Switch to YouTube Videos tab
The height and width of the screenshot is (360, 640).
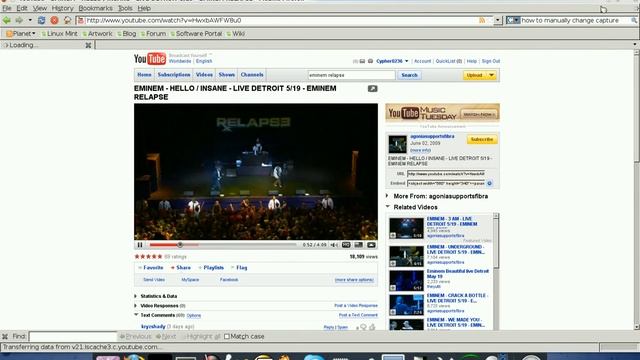coord(204,75)
